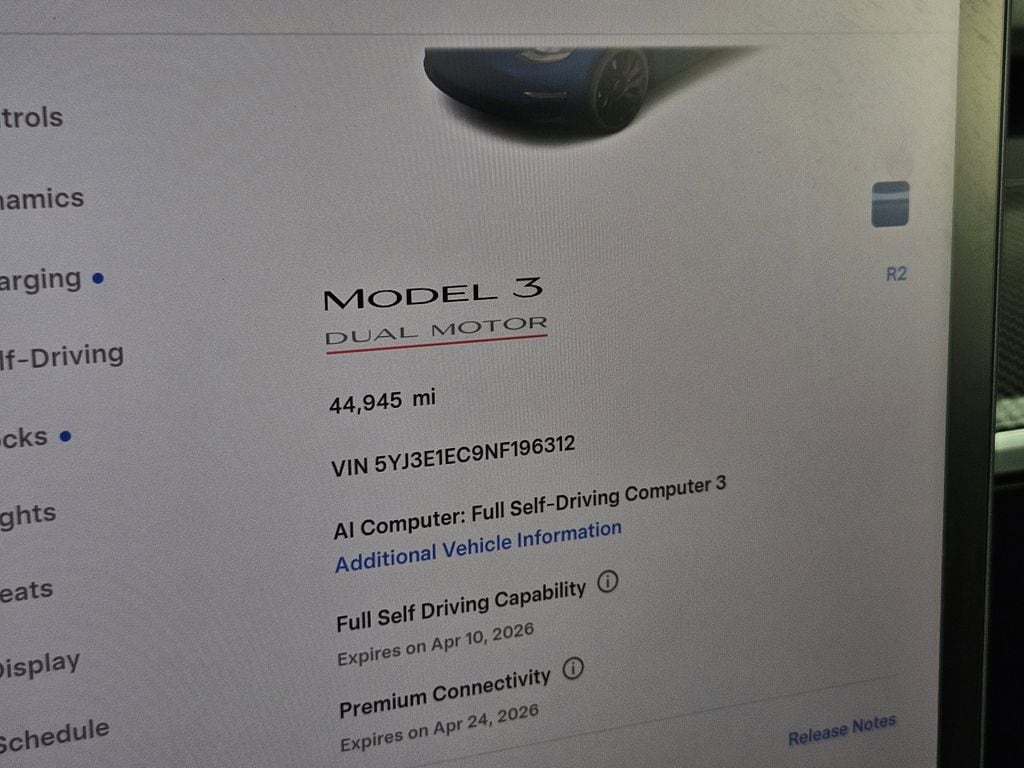Tap the blue dot next to Locks

tap(65, 436)
